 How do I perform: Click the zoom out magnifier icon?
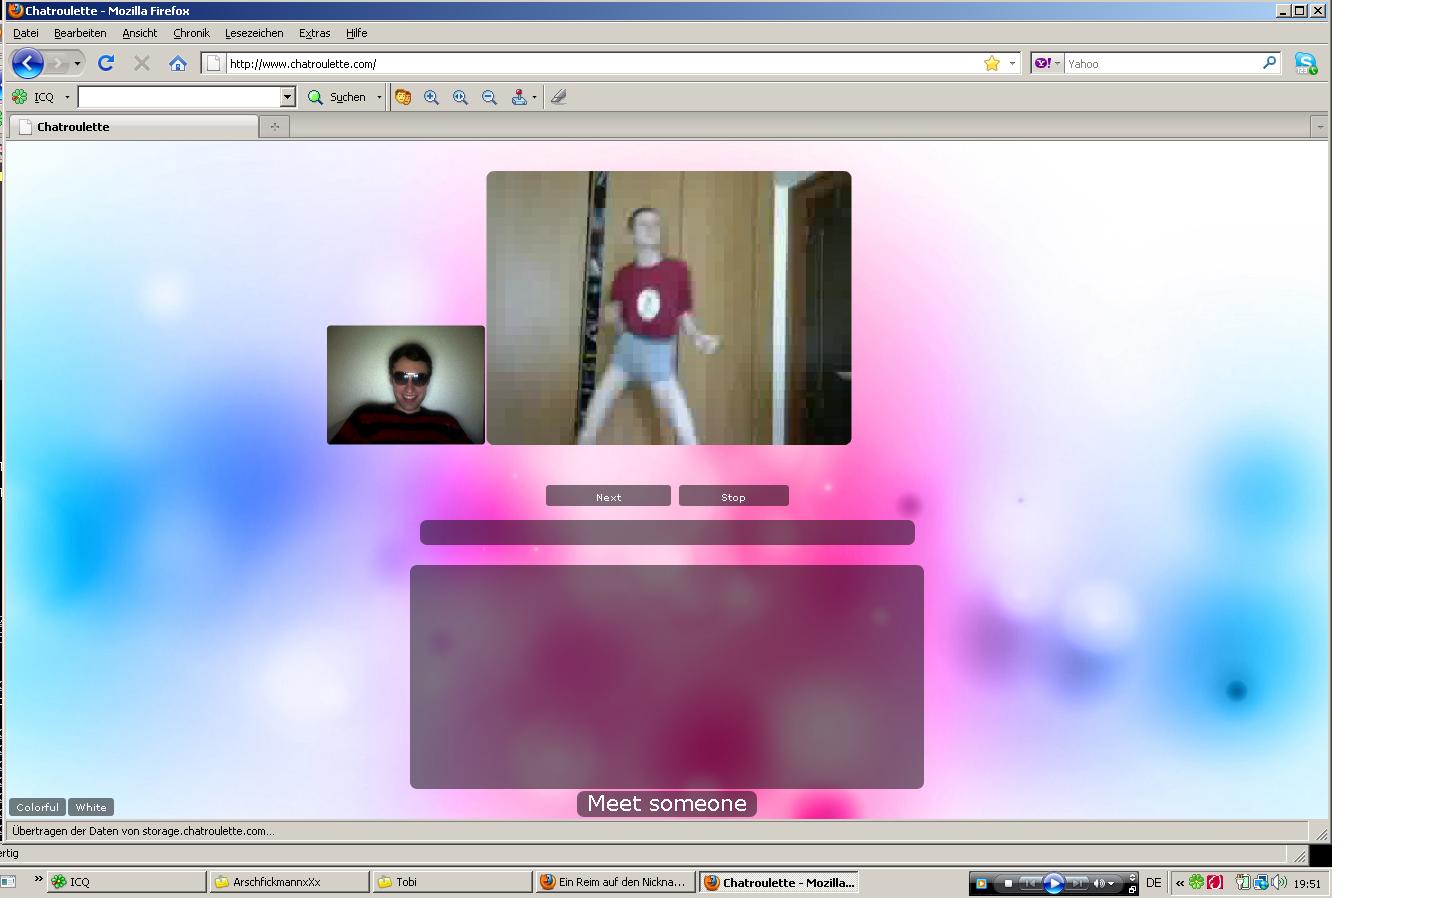(489, 97)
